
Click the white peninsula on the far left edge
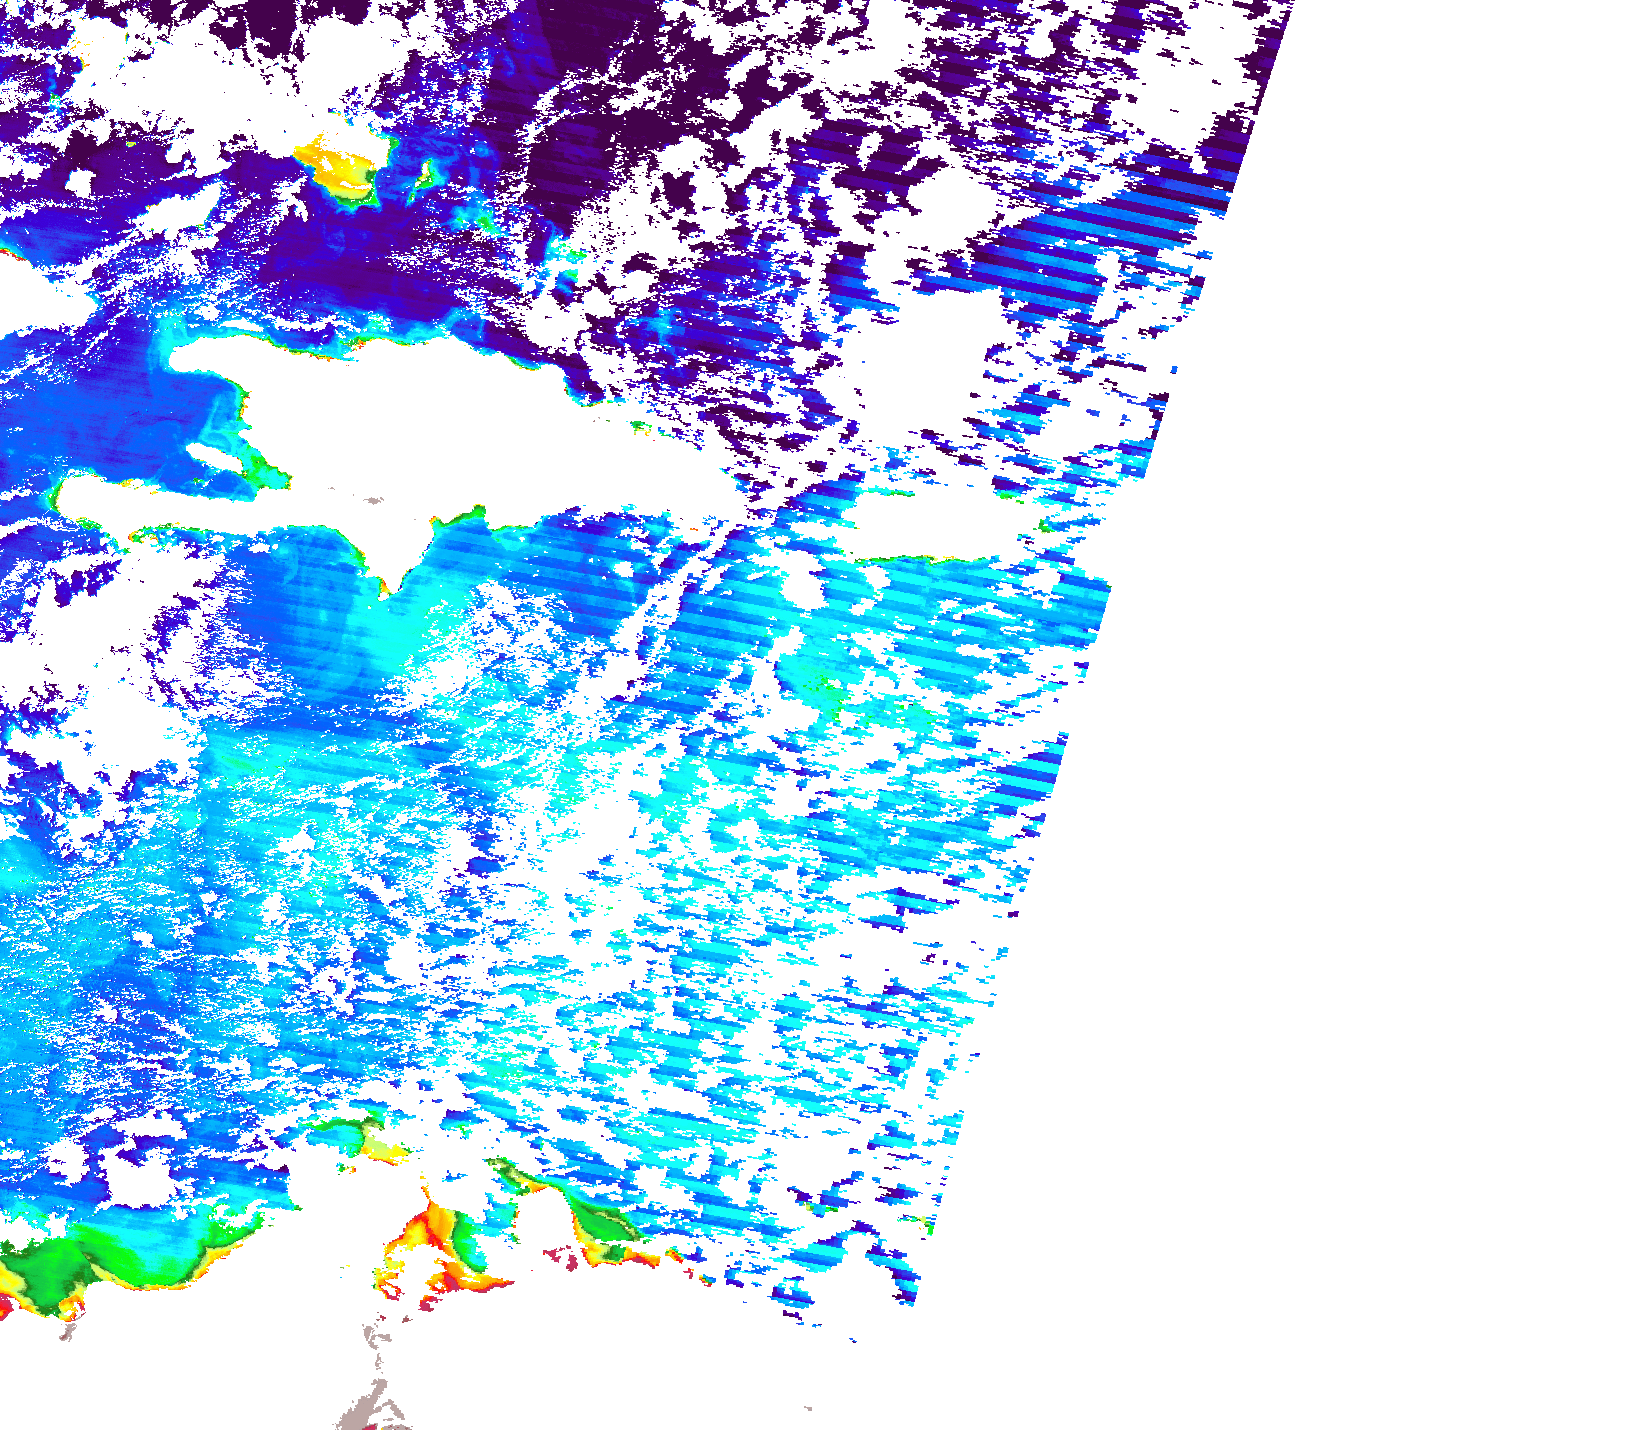[x=30, y=300]
